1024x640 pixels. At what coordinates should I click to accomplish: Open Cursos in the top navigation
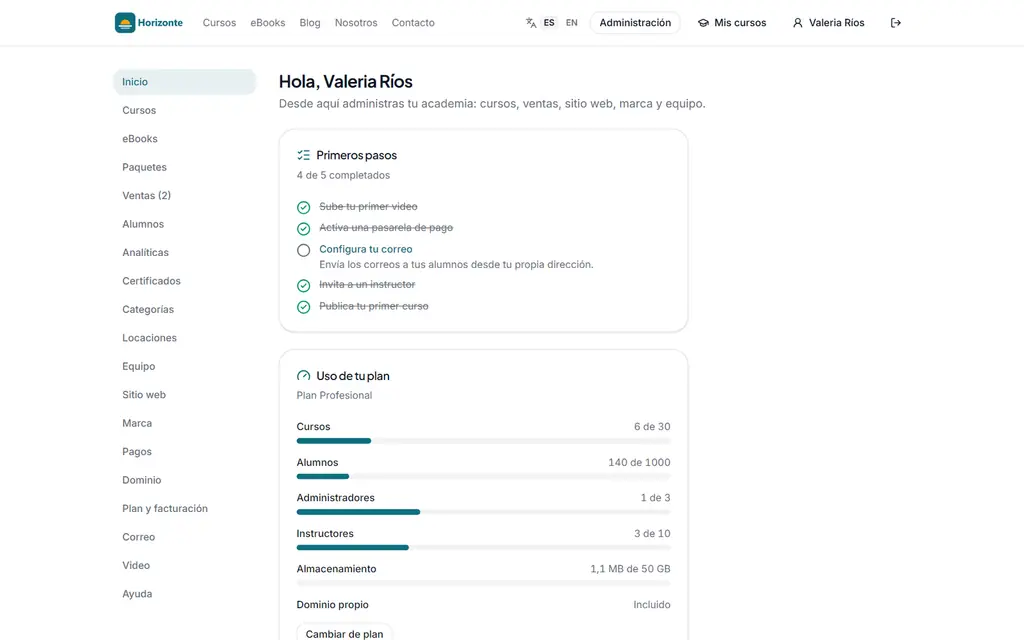click(219, 23)
